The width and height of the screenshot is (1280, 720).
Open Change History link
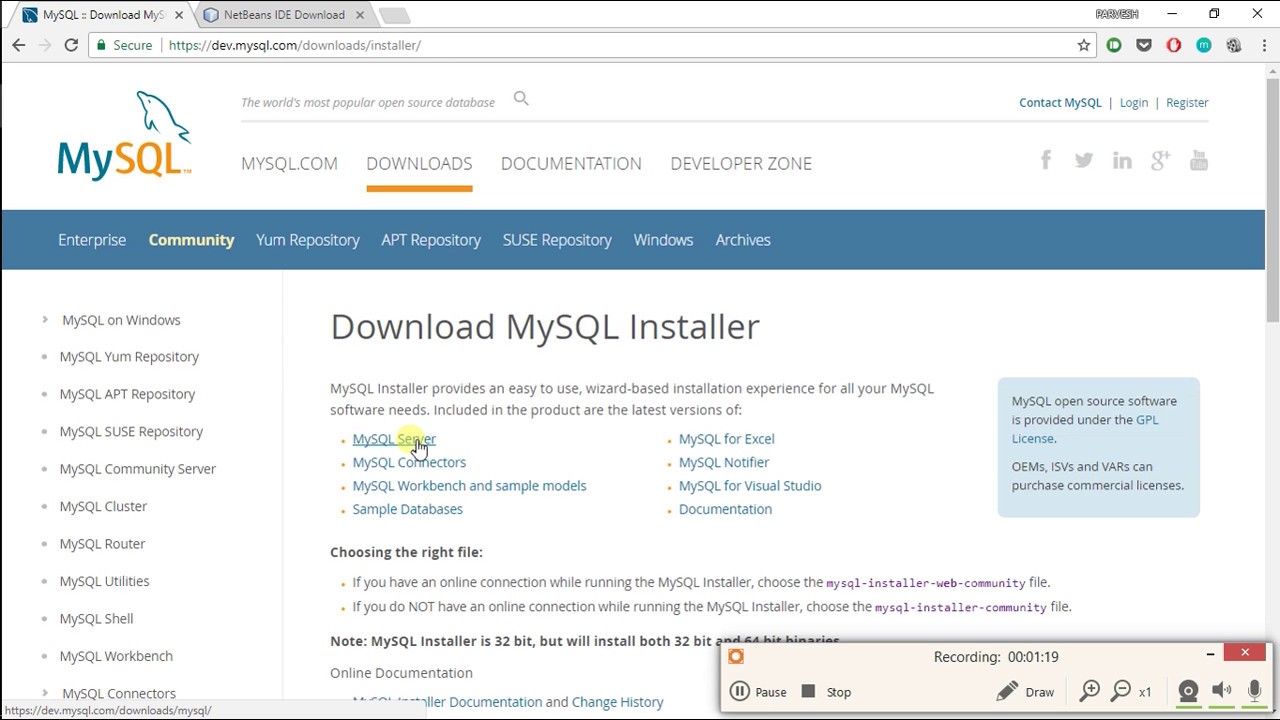click(617, 702)
